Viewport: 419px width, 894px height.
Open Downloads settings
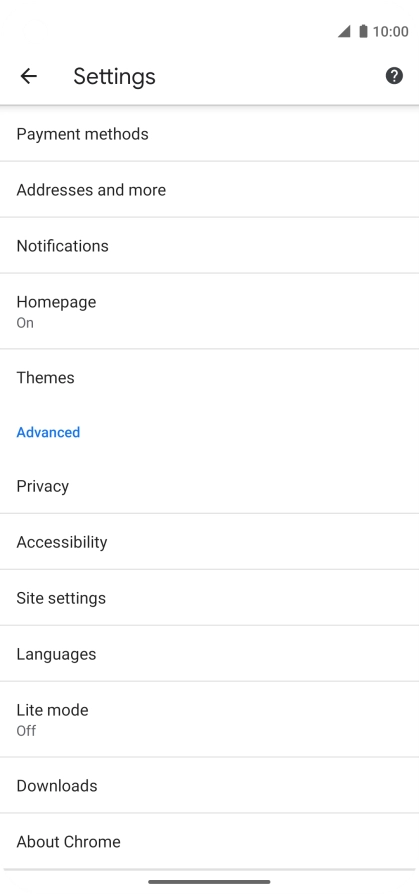(x=209, y=786)
